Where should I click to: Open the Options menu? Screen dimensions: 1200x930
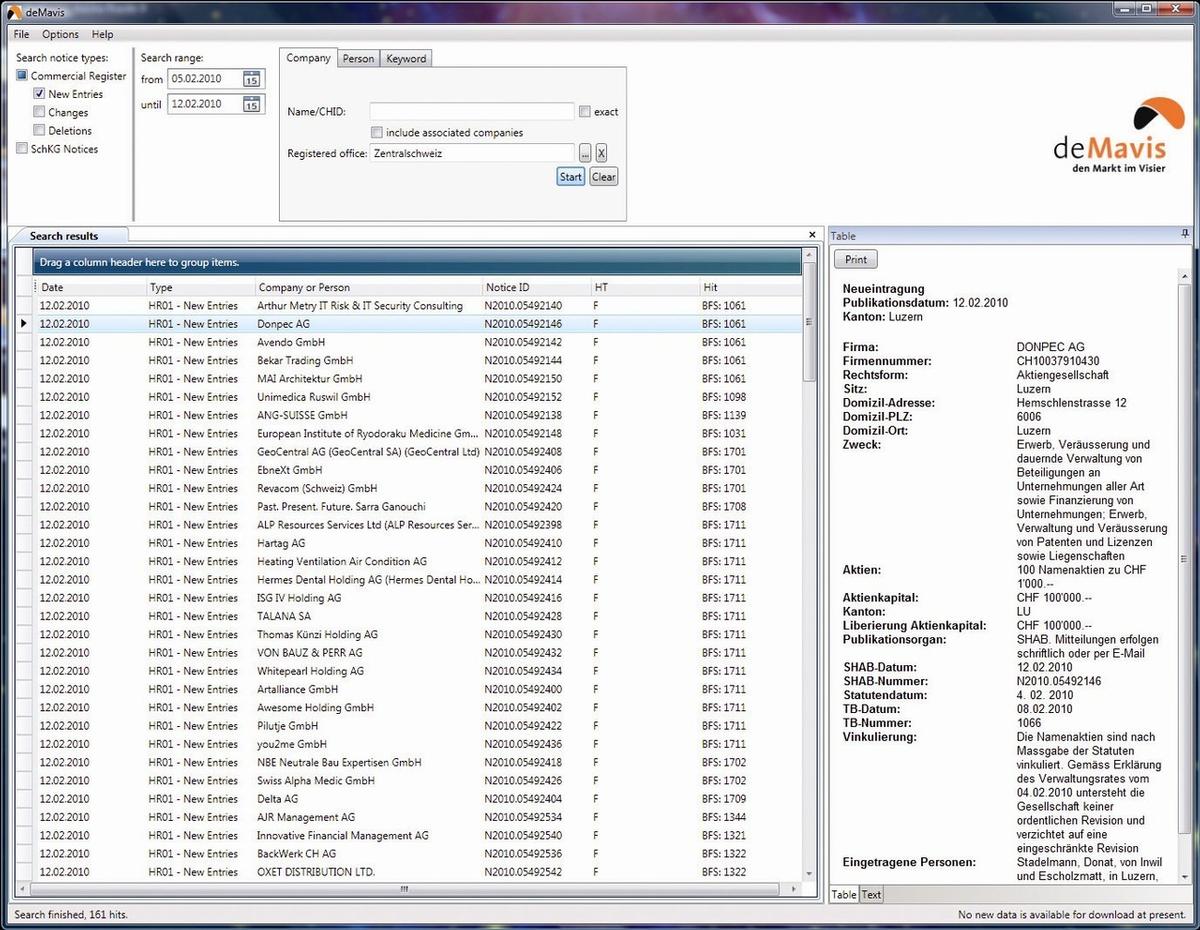[60, 35]
